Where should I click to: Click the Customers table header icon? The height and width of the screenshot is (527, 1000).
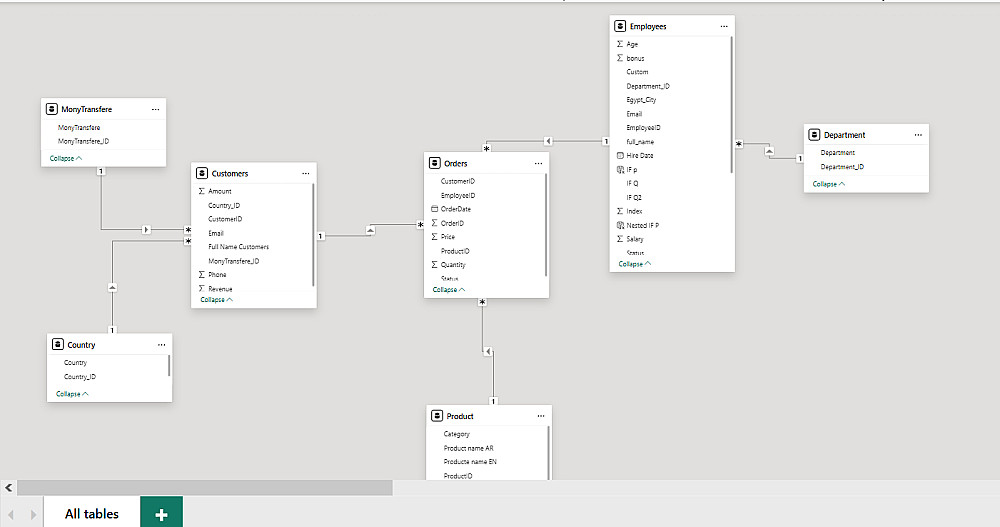[x=201, y=173]
